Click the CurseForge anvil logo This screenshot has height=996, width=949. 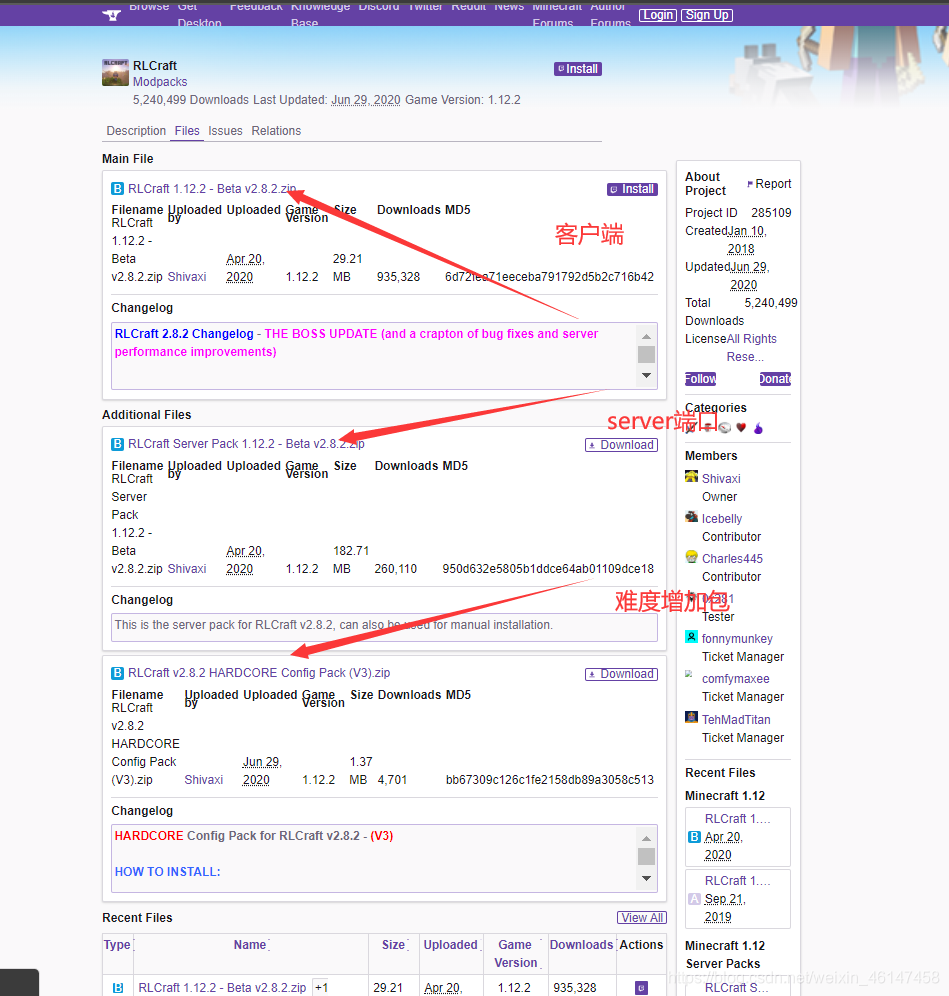coord(112,15)
